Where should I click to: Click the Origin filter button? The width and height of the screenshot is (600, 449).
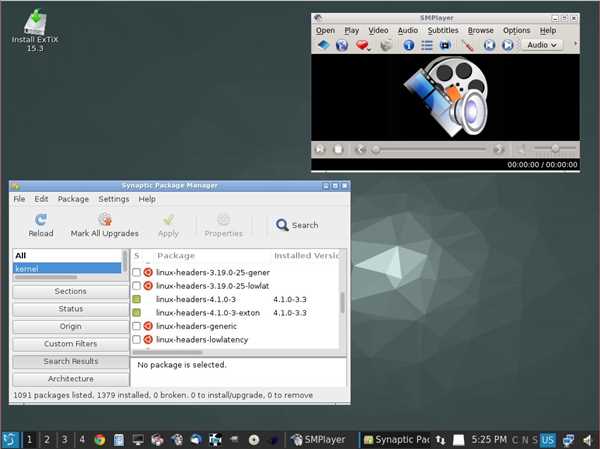click(70, 327)
